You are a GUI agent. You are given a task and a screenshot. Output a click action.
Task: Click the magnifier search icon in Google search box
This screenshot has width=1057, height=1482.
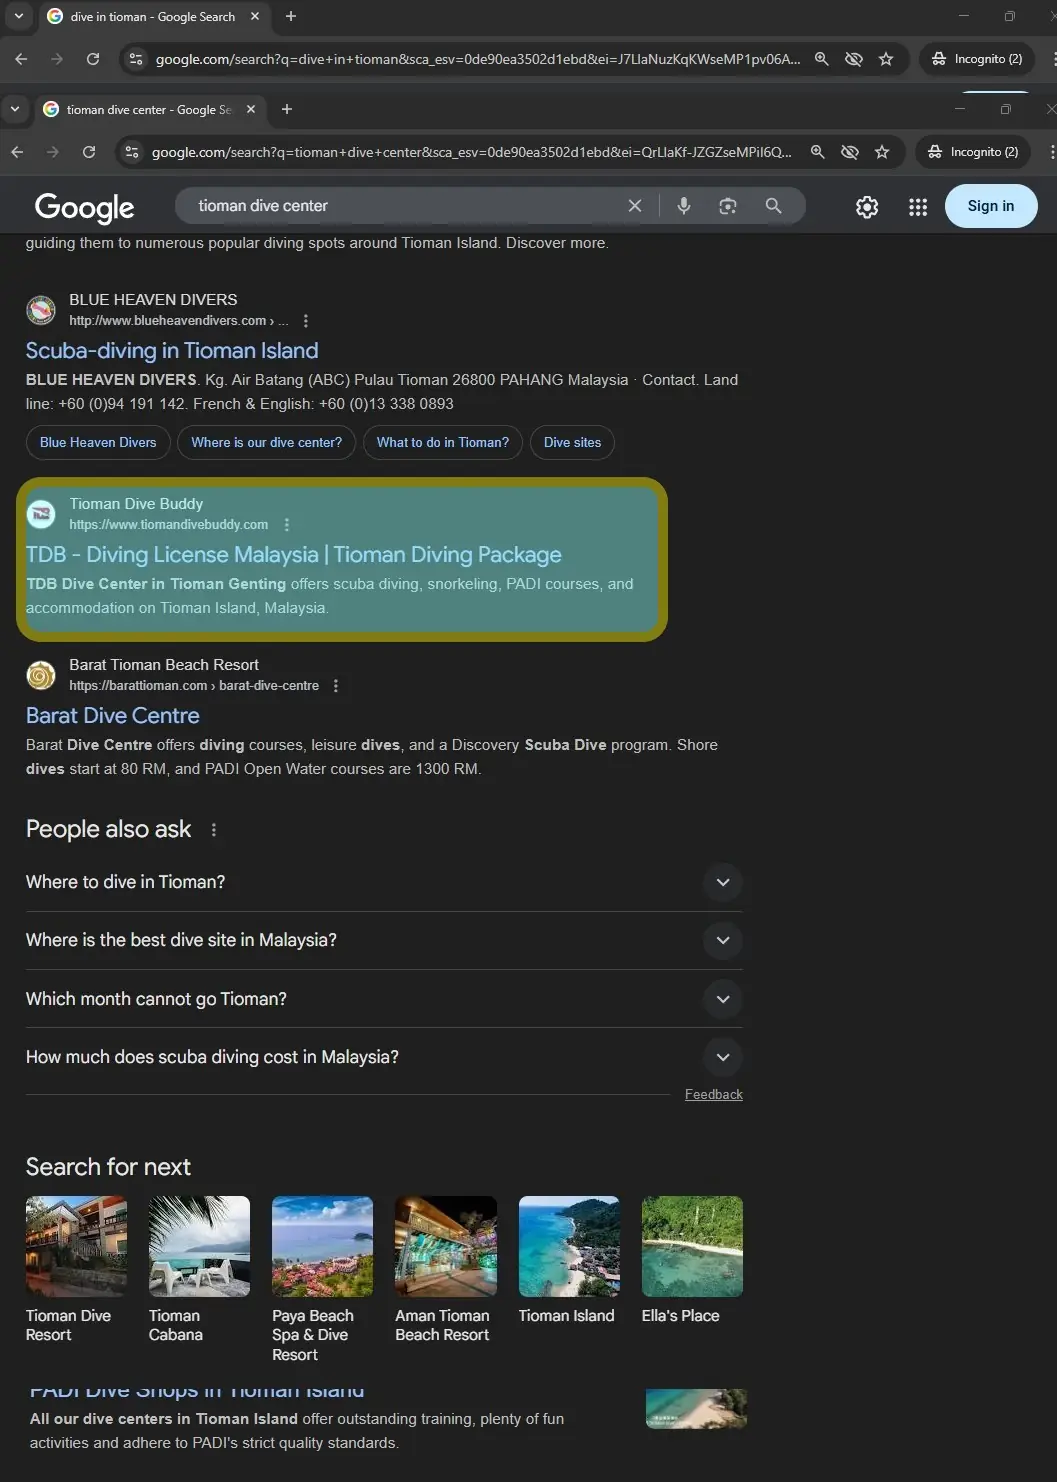pyautogui.click(x=773, y=206)
